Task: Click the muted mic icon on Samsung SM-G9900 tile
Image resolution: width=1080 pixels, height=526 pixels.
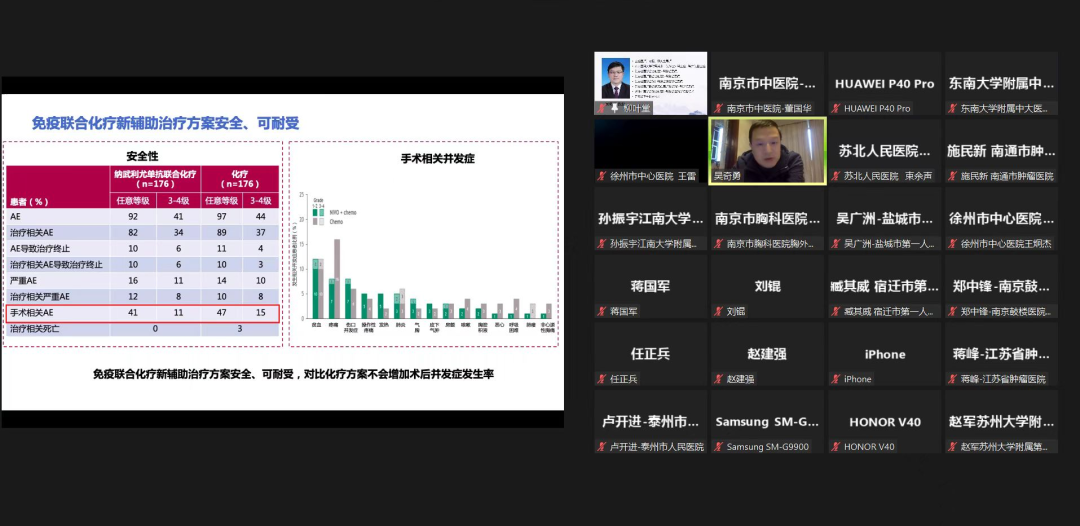Action: point(719,447)
